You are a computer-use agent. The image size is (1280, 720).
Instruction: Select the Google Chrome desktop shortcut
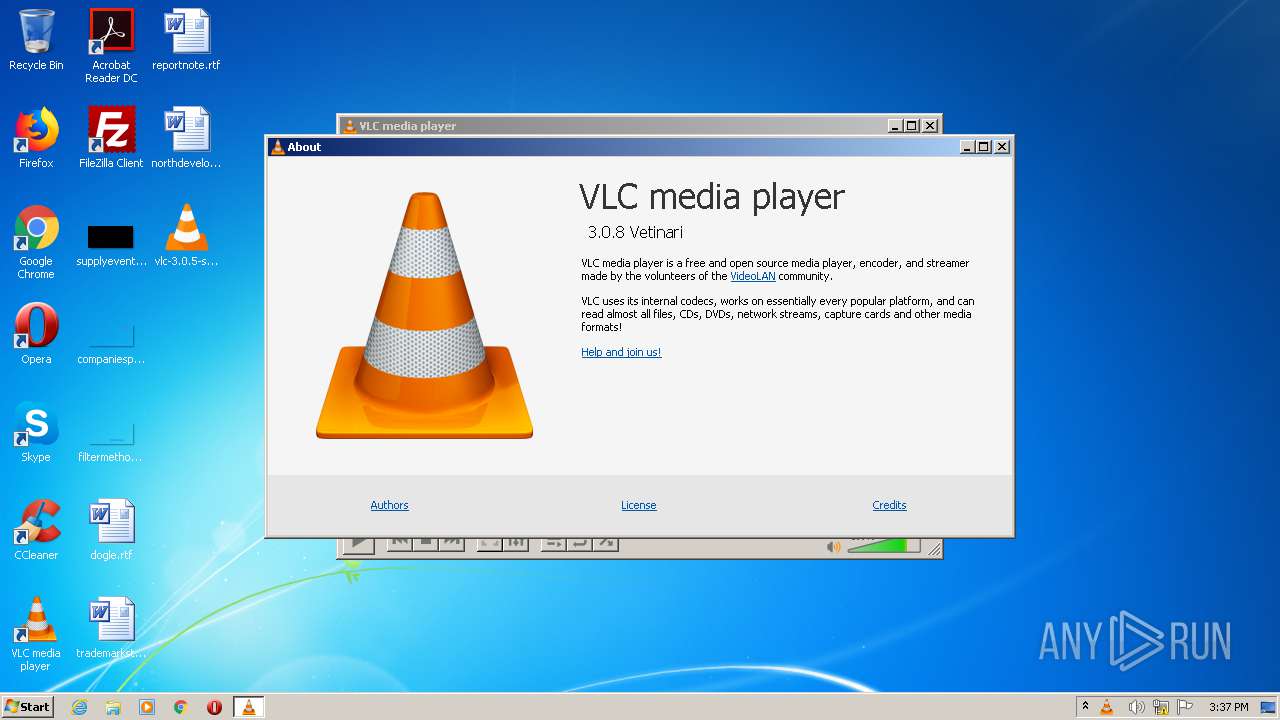pos(36,242)
